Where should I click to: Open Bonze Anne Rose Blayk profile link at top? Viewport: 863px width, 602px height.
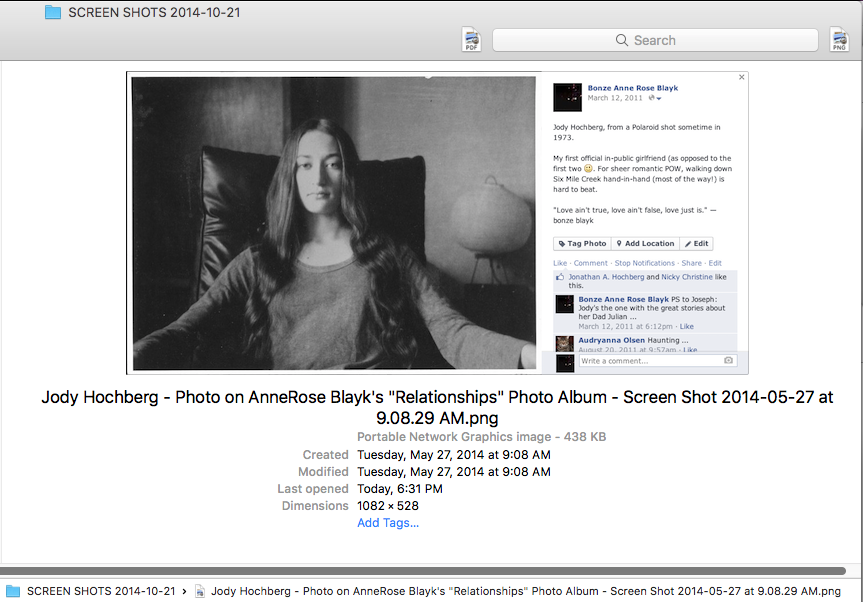tap(632, 88)
